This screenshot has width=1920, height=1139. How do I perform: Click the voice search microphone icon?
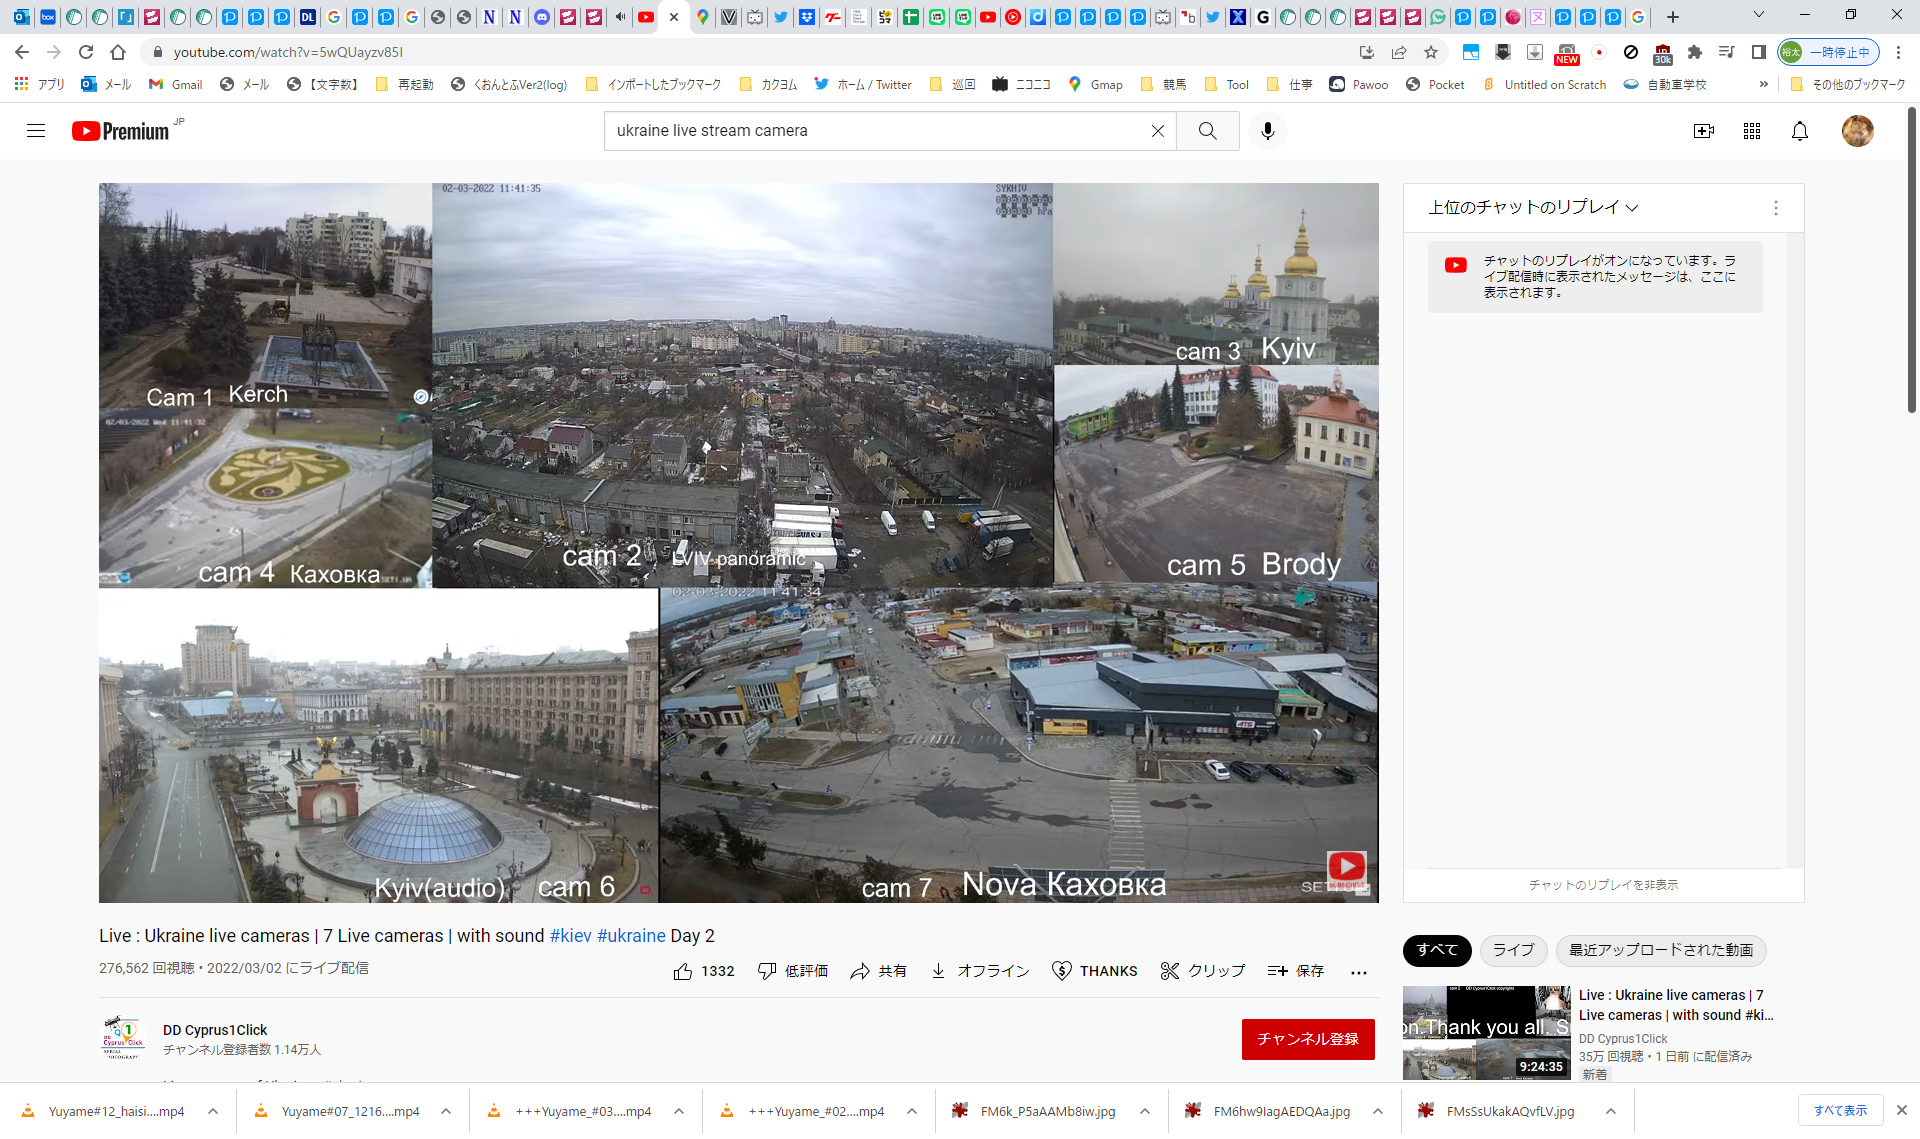1267,131
